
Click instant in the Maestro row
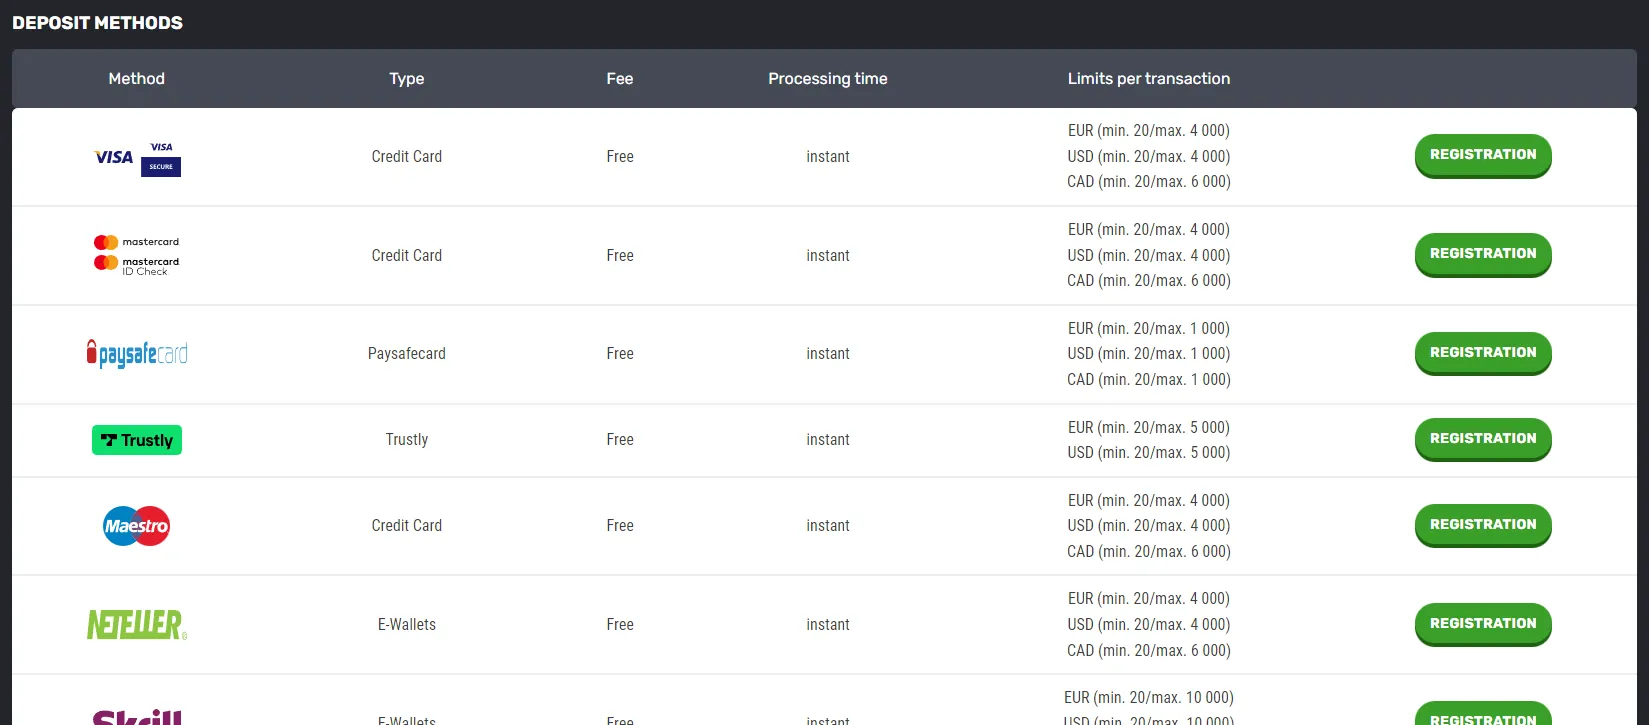tap(828, 526)
